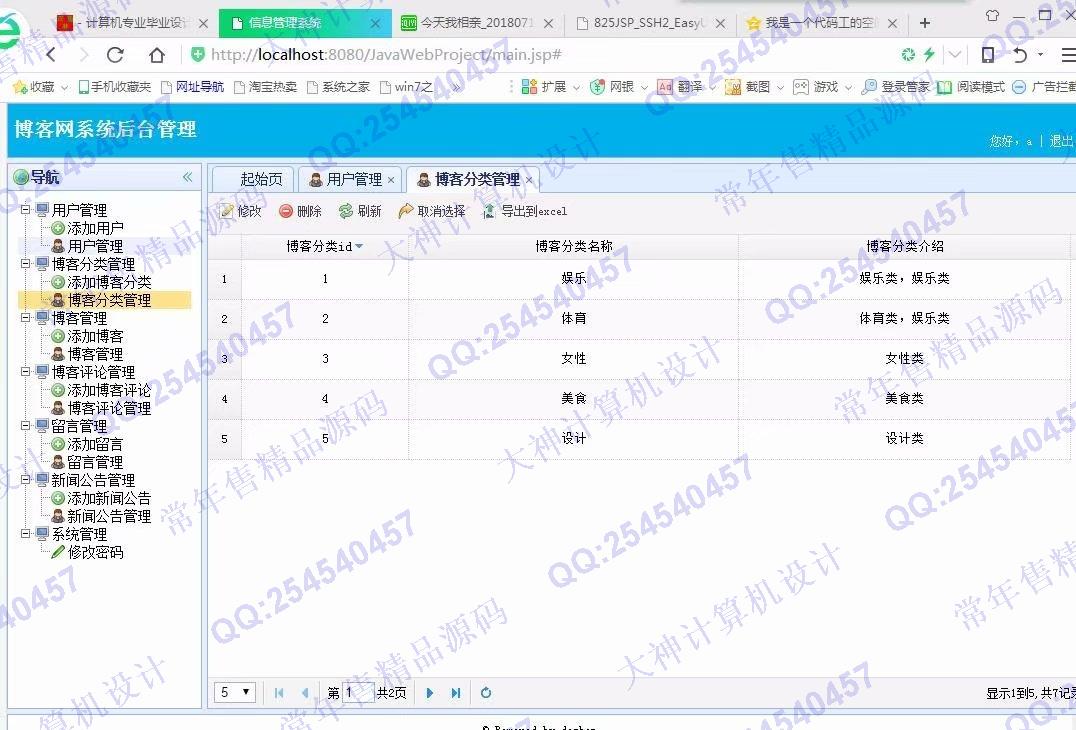Screen dimensions: 1076x730
Task: Open the 收藏 favorites star
Action: pos(34,87)
